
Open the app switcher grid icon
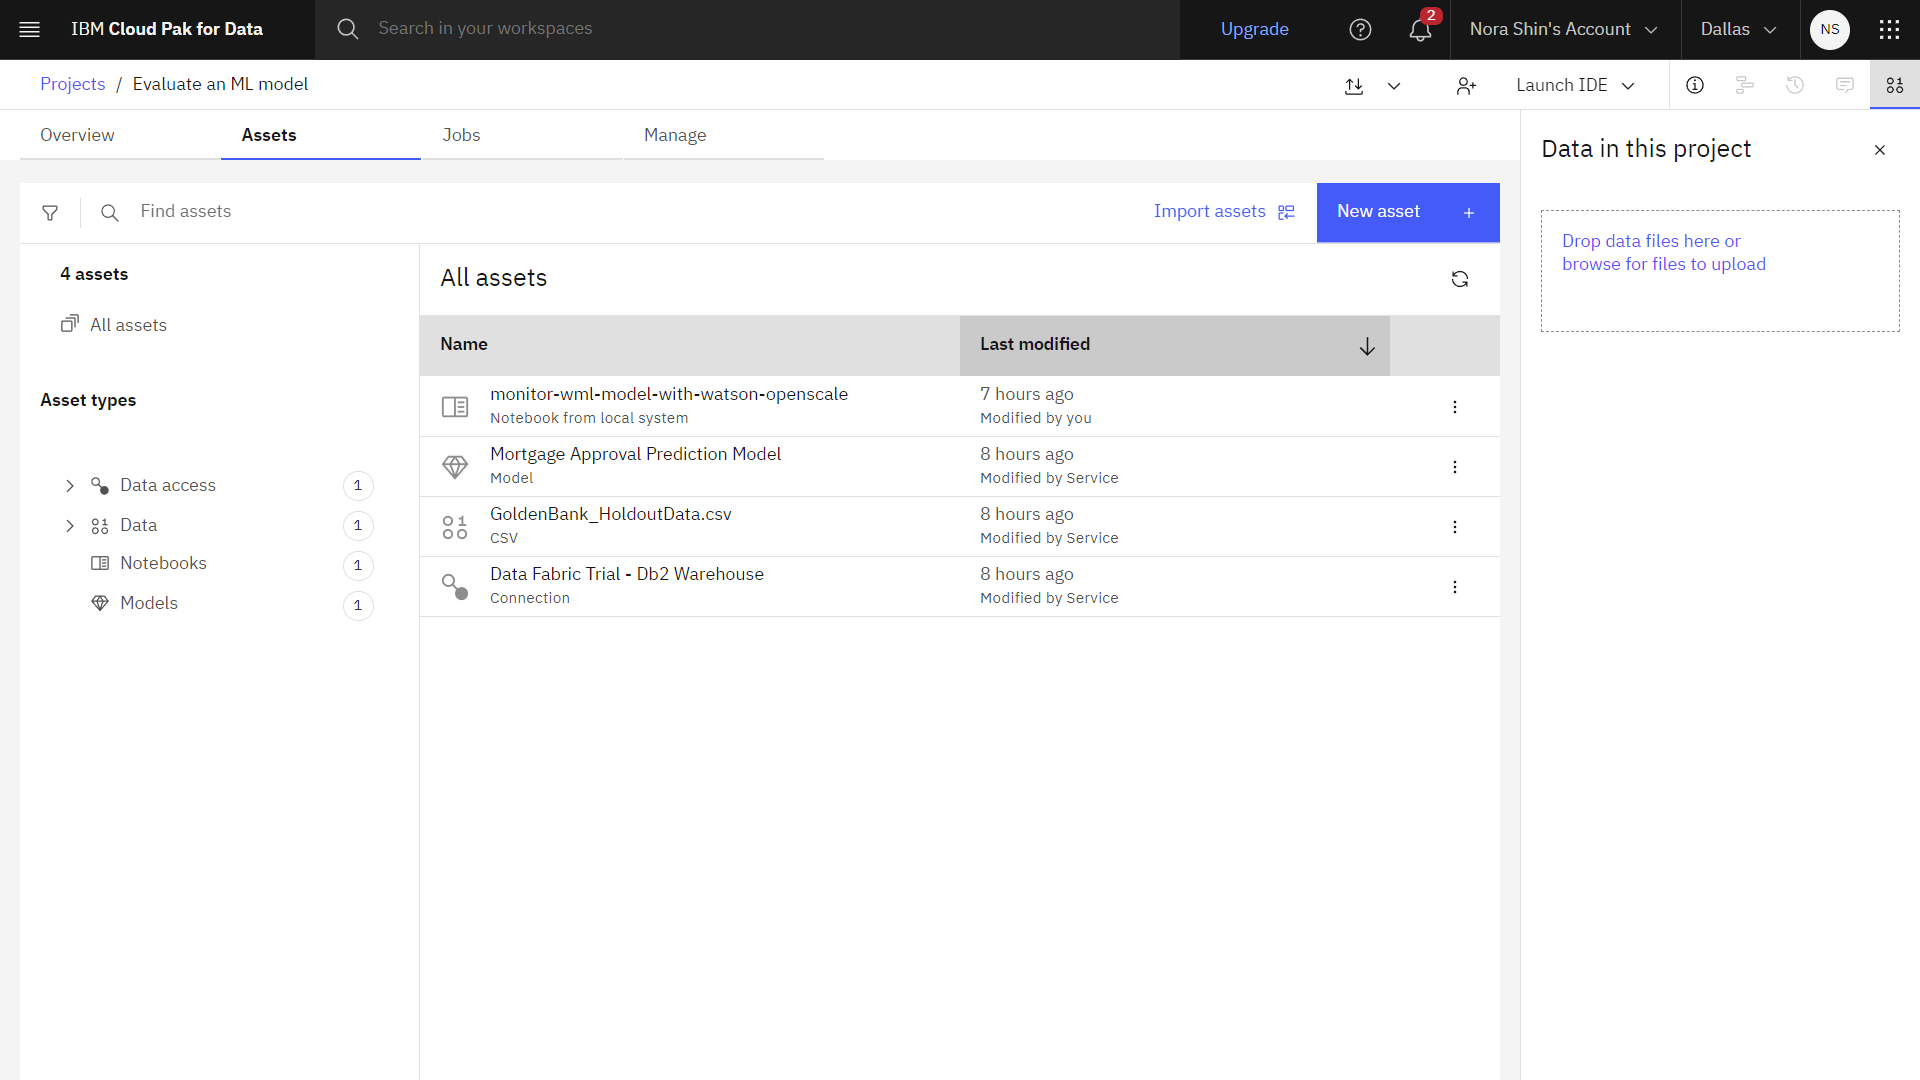tap(1889, 30)
